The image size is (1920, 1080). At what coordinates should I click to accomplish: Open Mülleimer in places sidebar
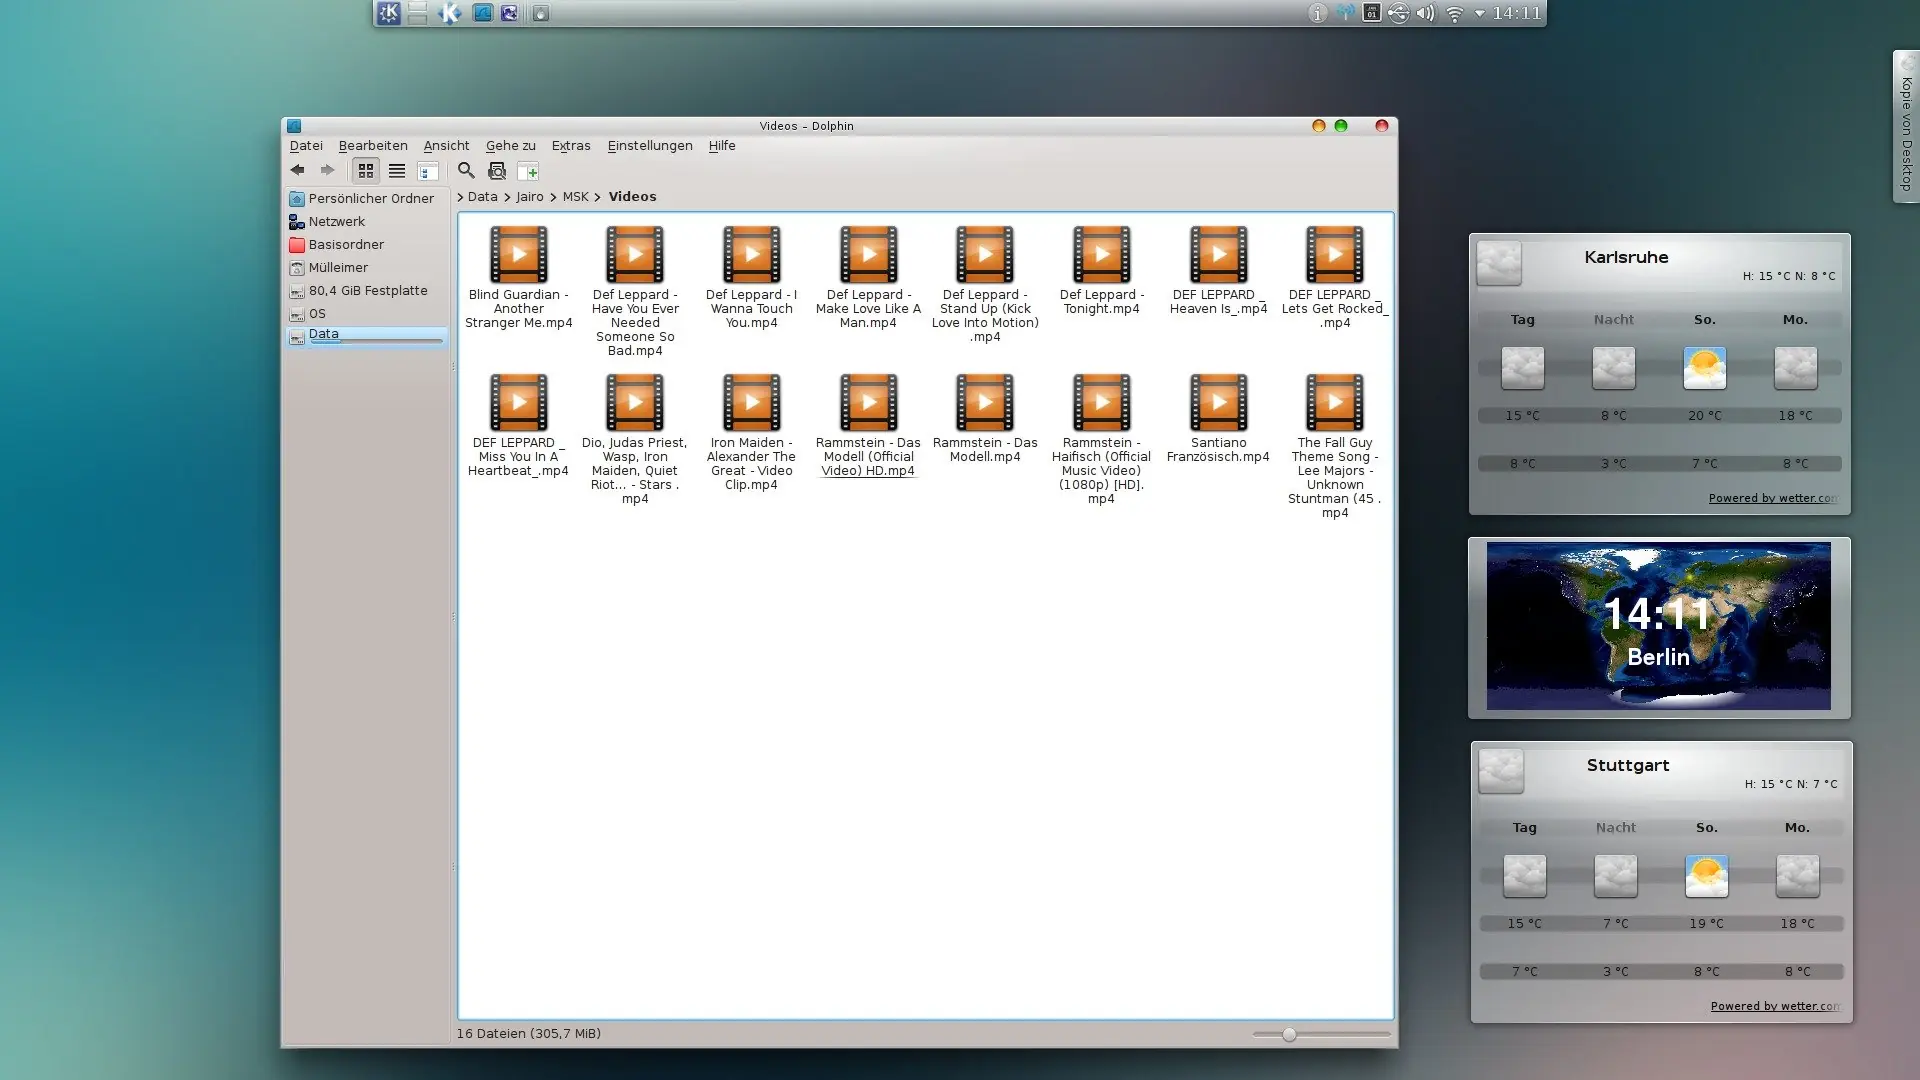367,268
